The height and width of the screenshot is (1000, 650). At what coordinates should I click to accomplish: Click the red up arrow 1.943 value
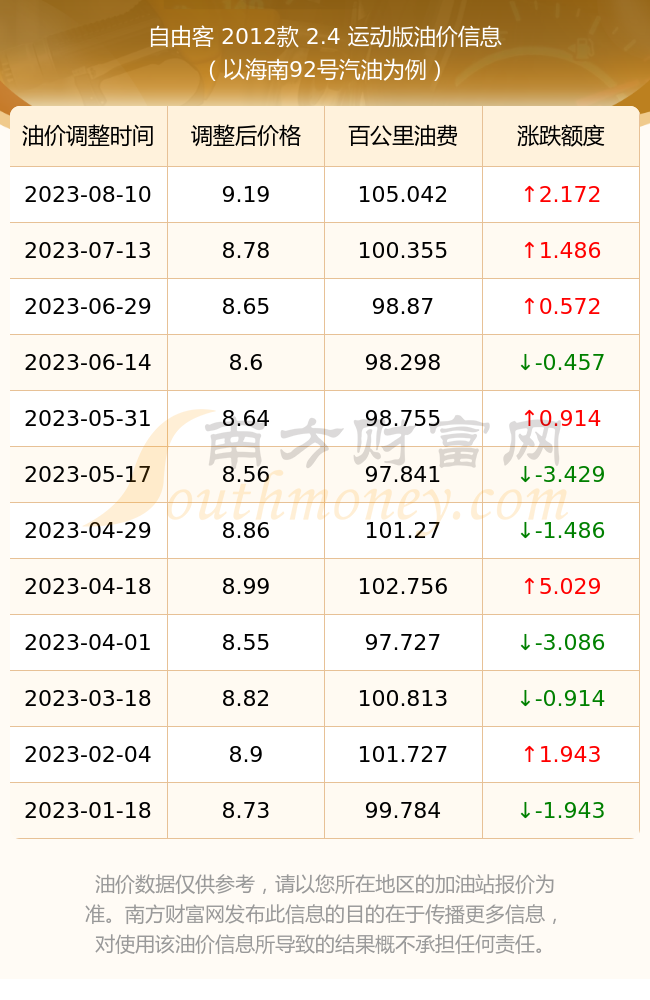[561, 754]
